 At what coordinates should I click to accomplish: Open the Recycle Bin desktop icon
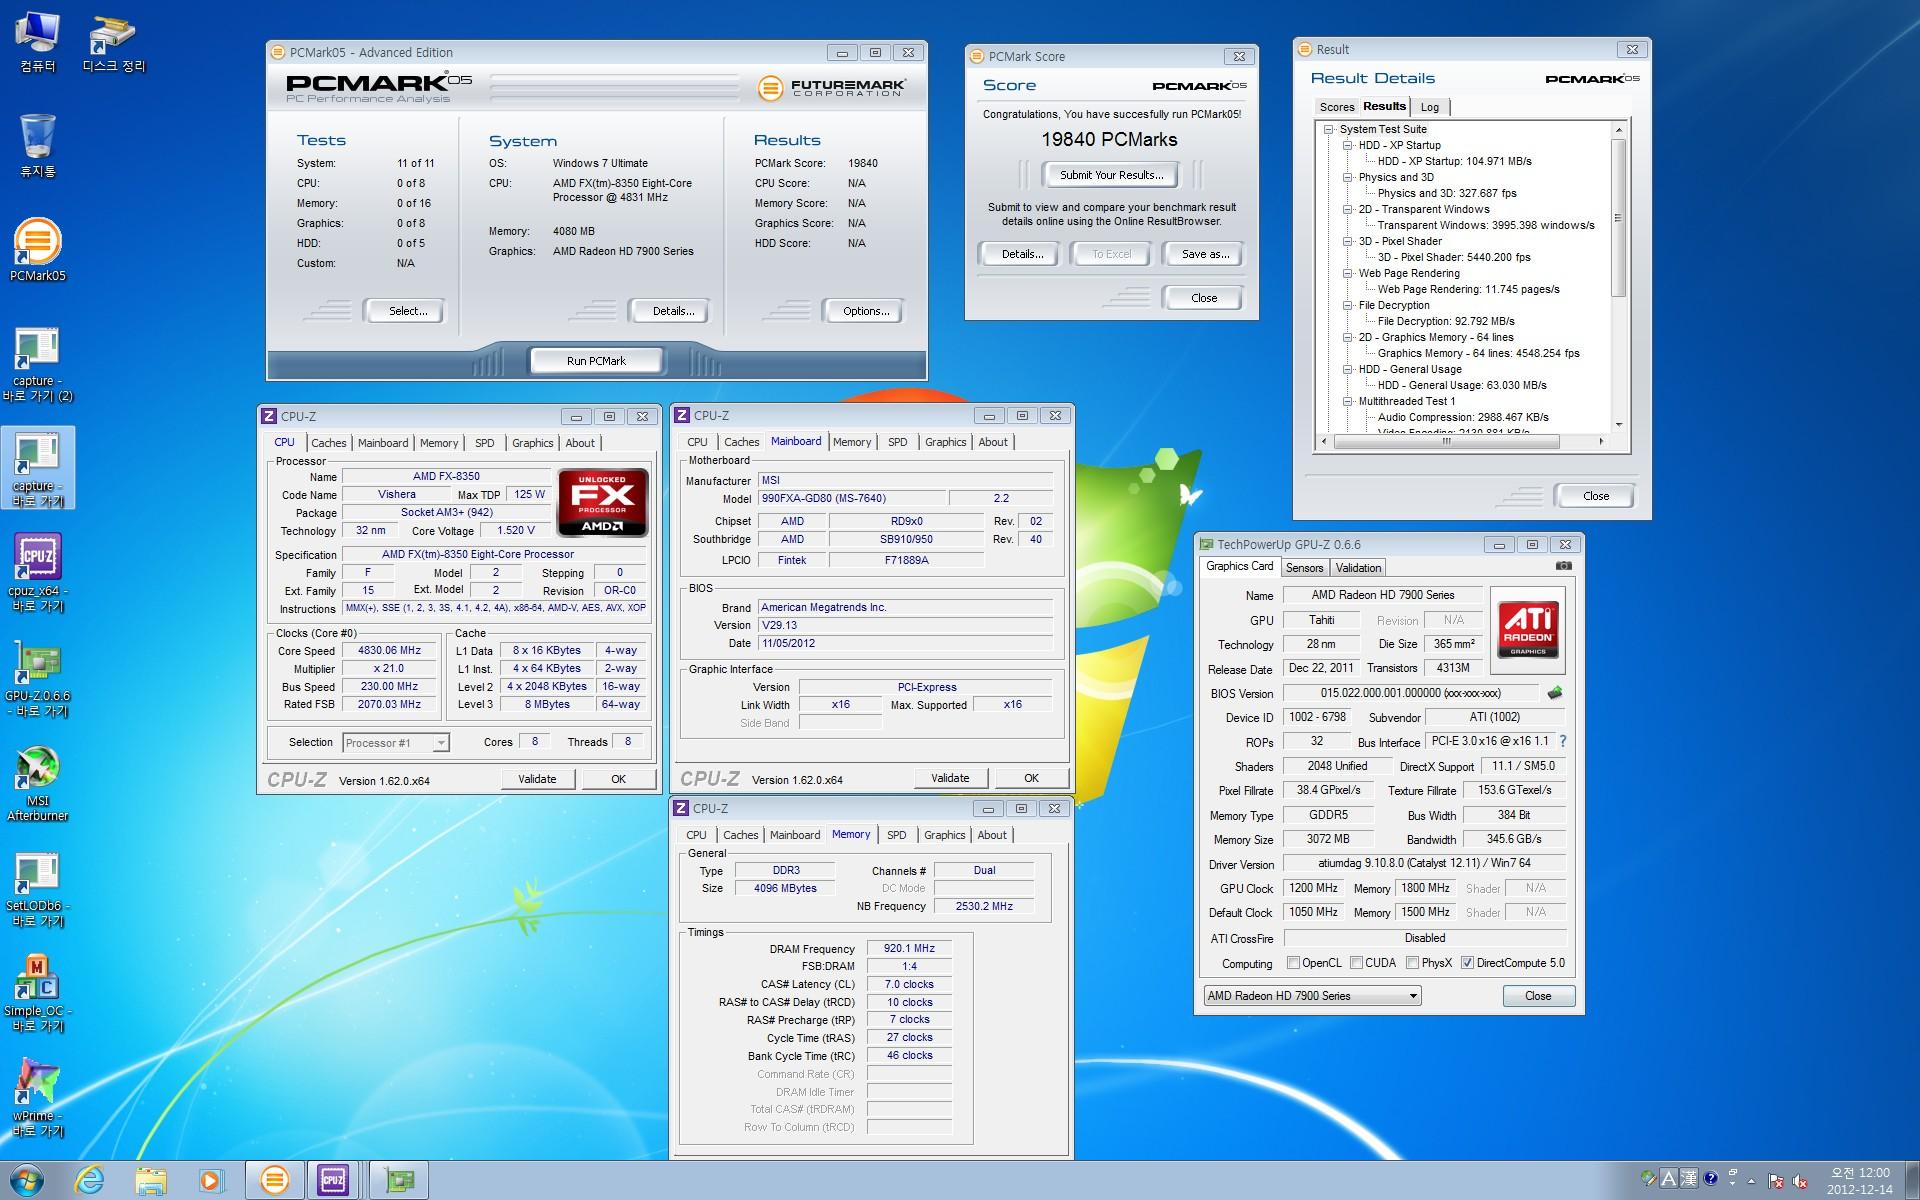tap(37, 146)
